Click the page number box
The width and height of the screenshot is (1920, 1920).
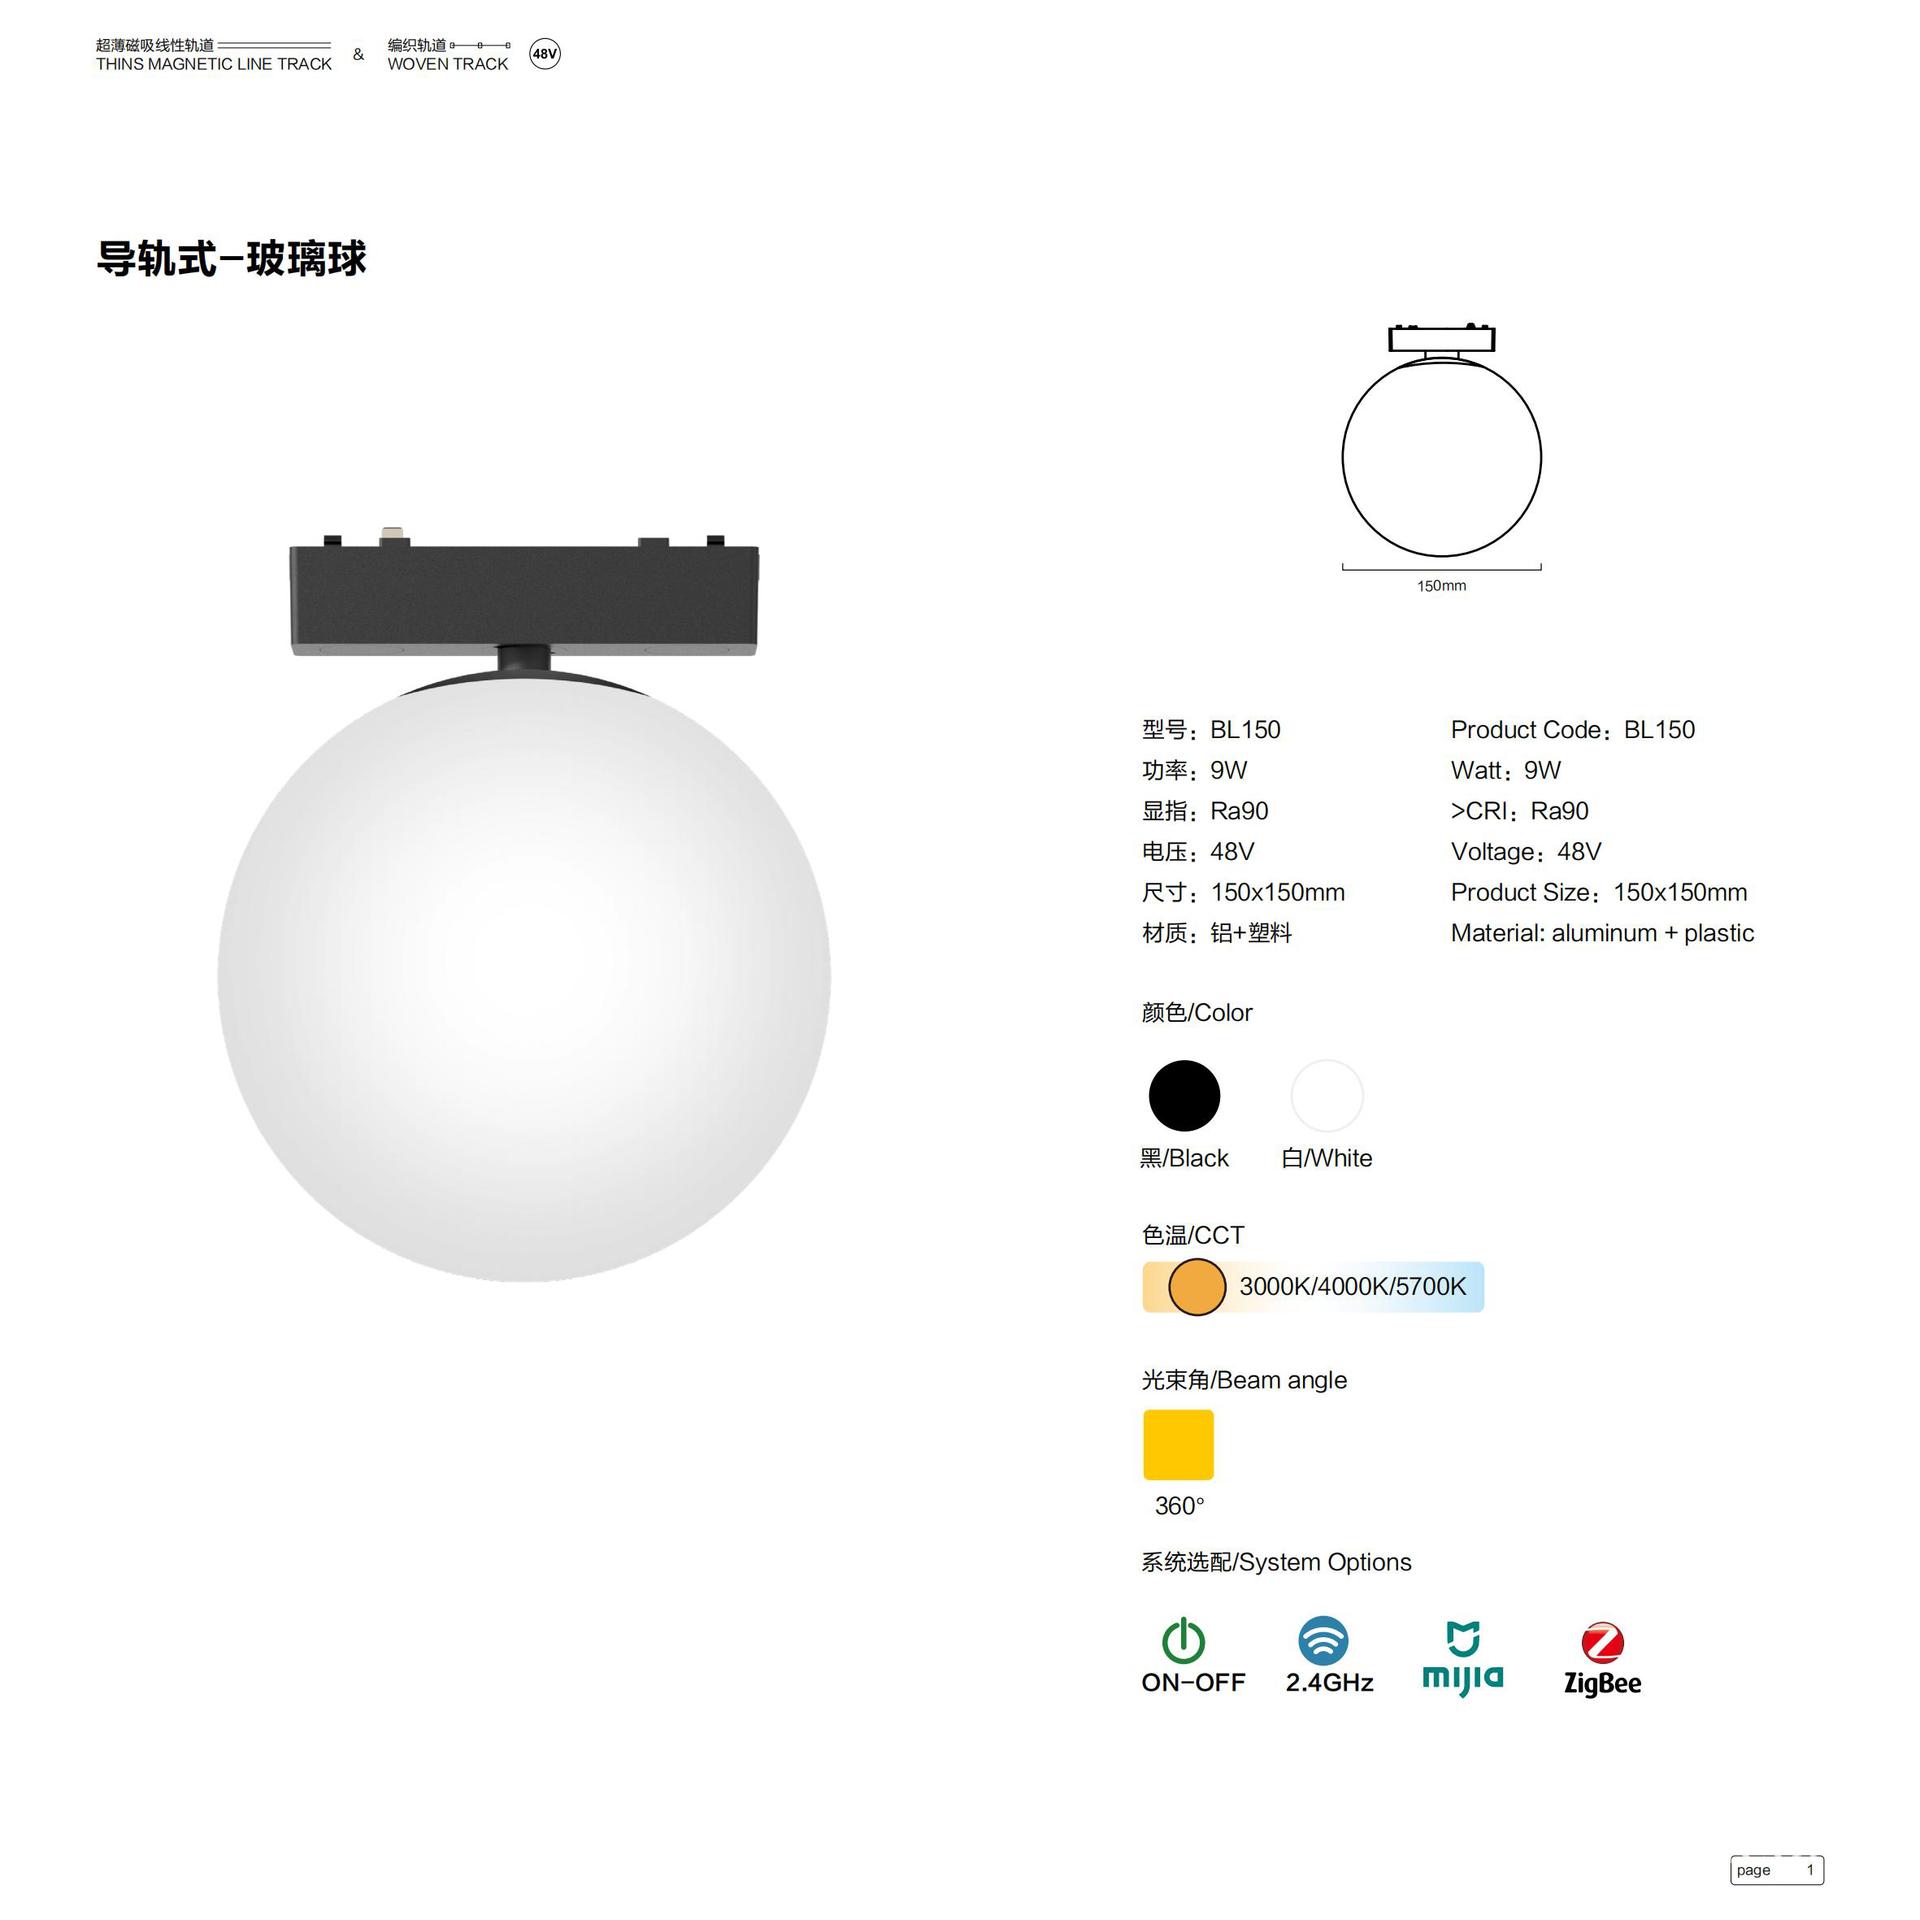pos(1777,1869)
